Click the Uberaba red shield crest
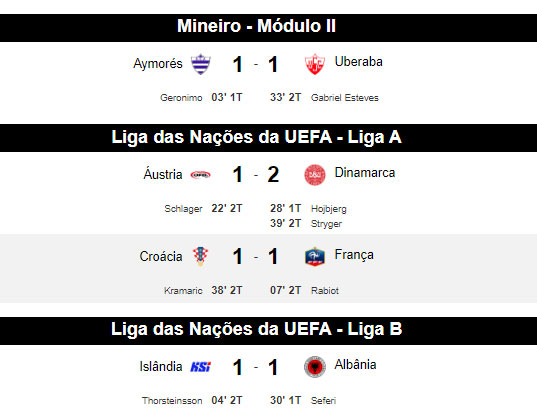 (315, 64)
